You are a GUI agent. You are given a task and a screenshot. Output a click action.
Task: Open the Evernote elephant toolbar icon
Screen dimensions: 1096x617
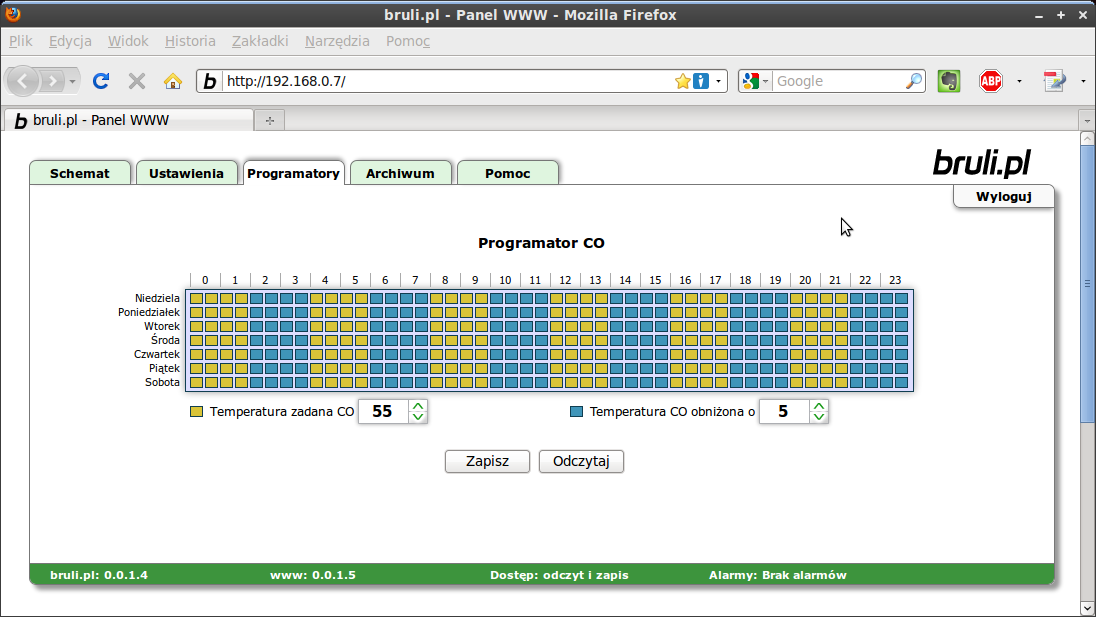click(949, 81)
